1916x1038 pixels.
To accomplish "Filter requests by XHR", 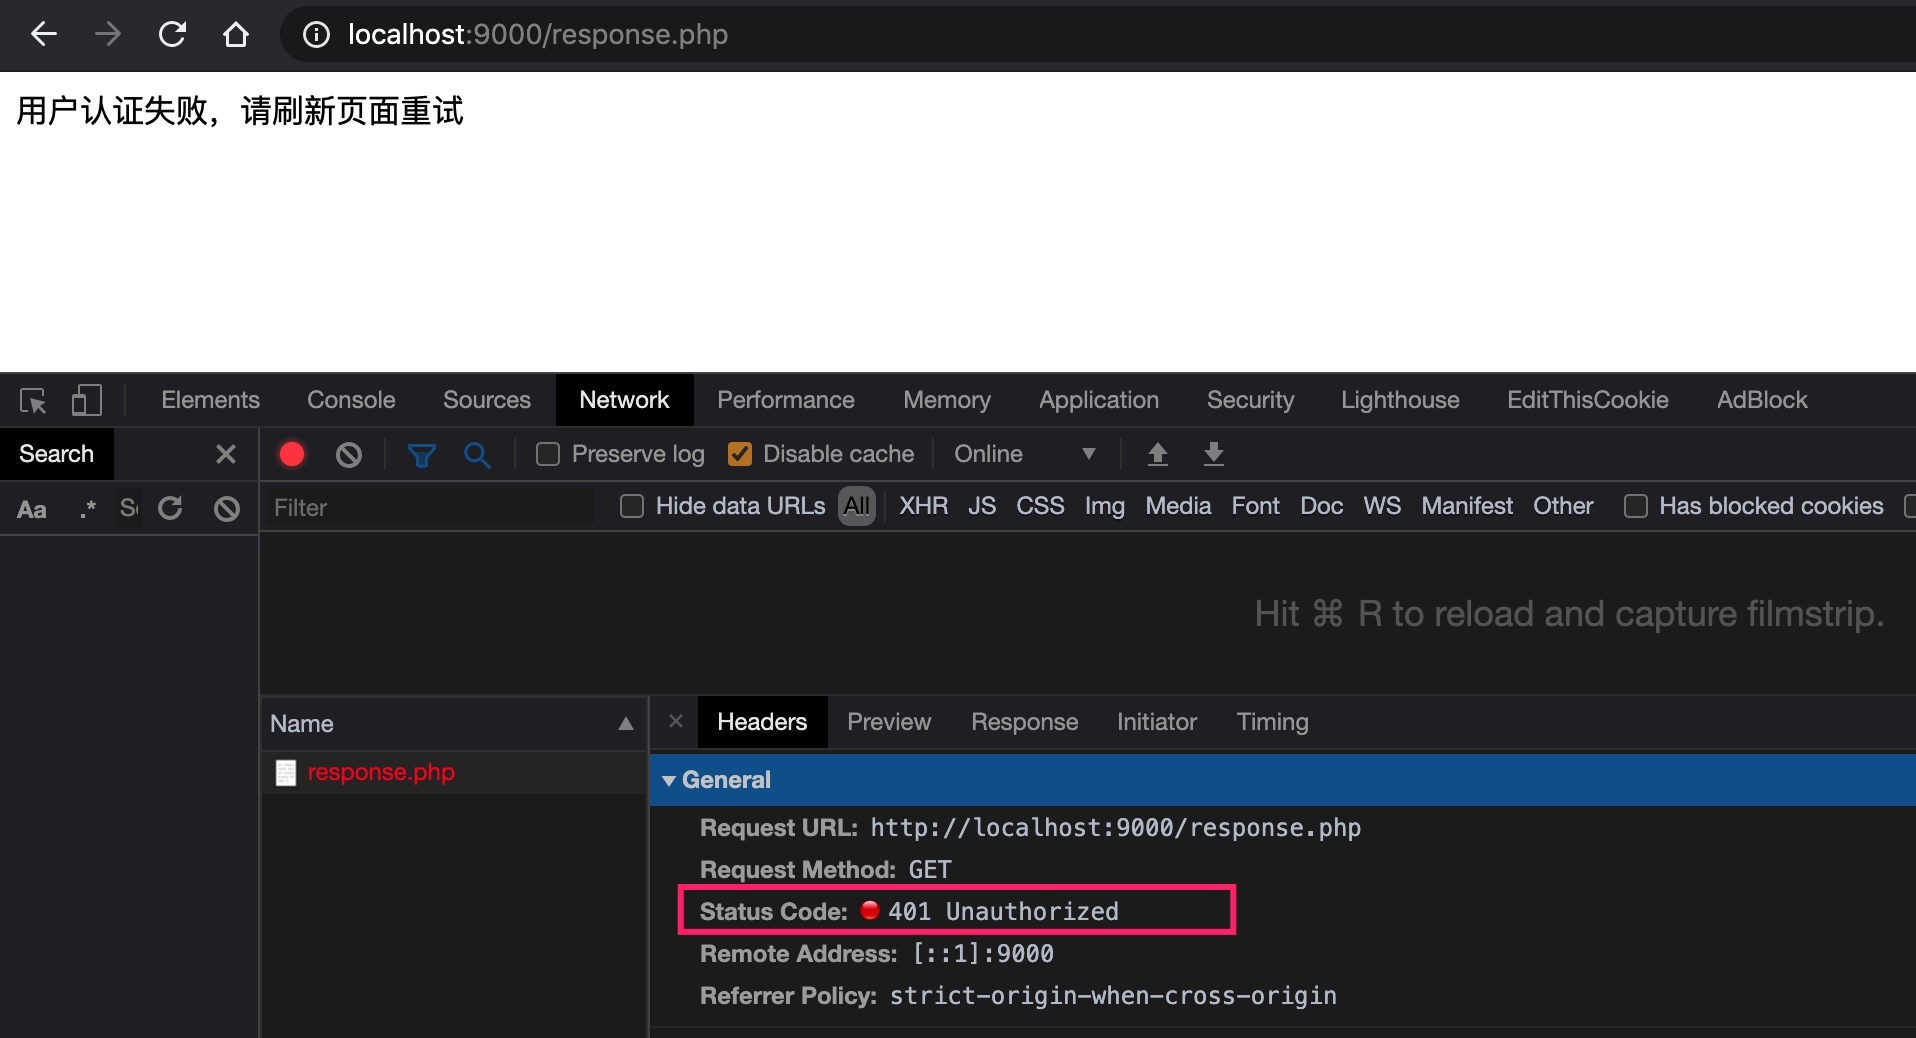I will coord(923,506).
